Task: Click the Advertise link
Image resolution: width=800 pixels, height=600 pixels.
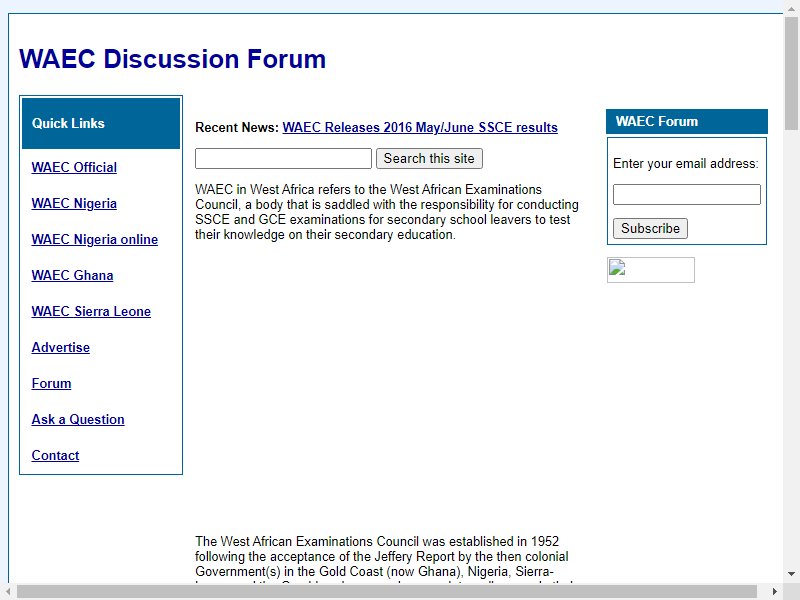Action: (x=60, y=347)
